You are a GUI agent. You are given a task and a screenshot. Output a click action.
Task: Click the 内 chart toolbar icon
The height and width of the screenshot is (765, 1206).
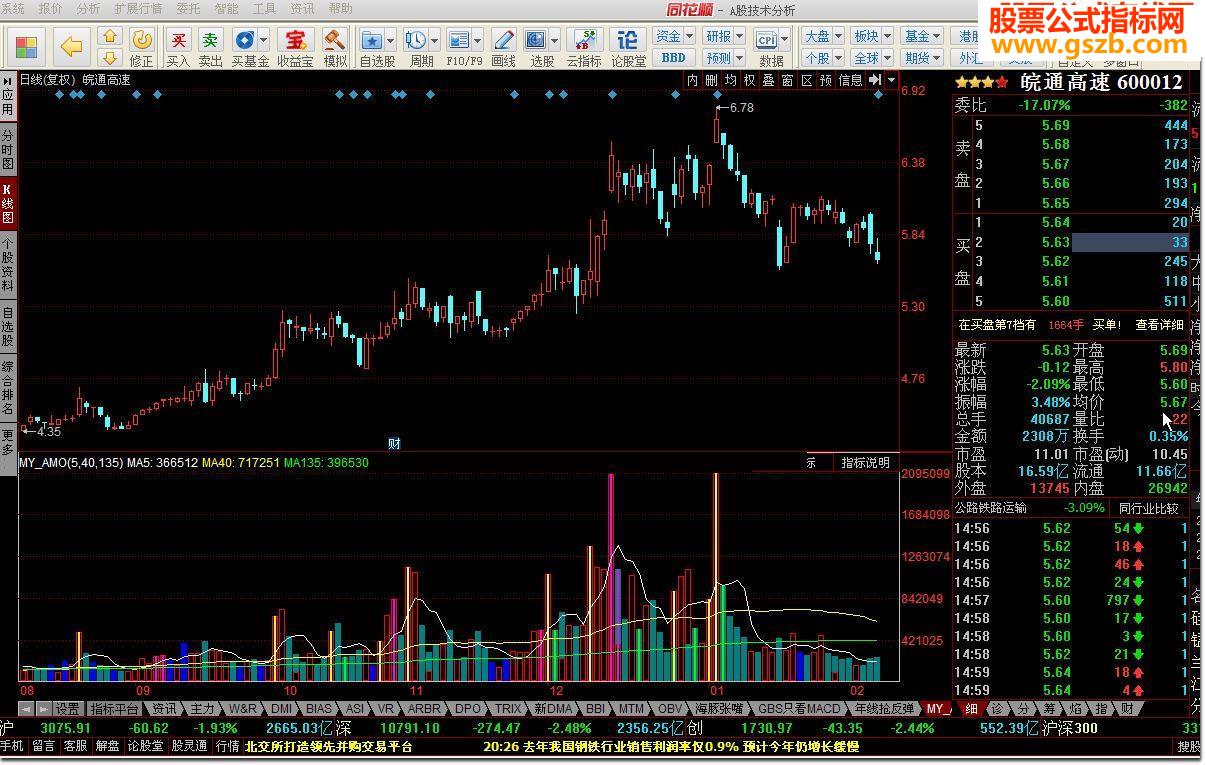coord(693,80)
